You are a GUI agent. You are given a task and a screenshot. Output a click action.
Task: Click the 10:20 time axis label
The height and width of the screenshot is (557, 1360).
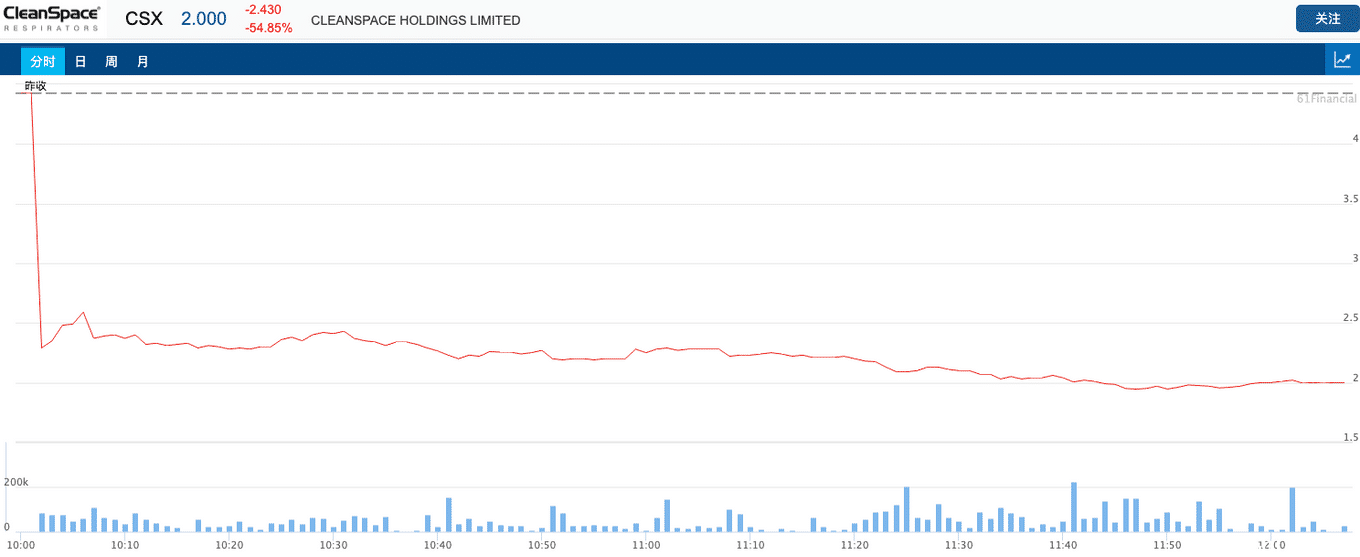229,545
